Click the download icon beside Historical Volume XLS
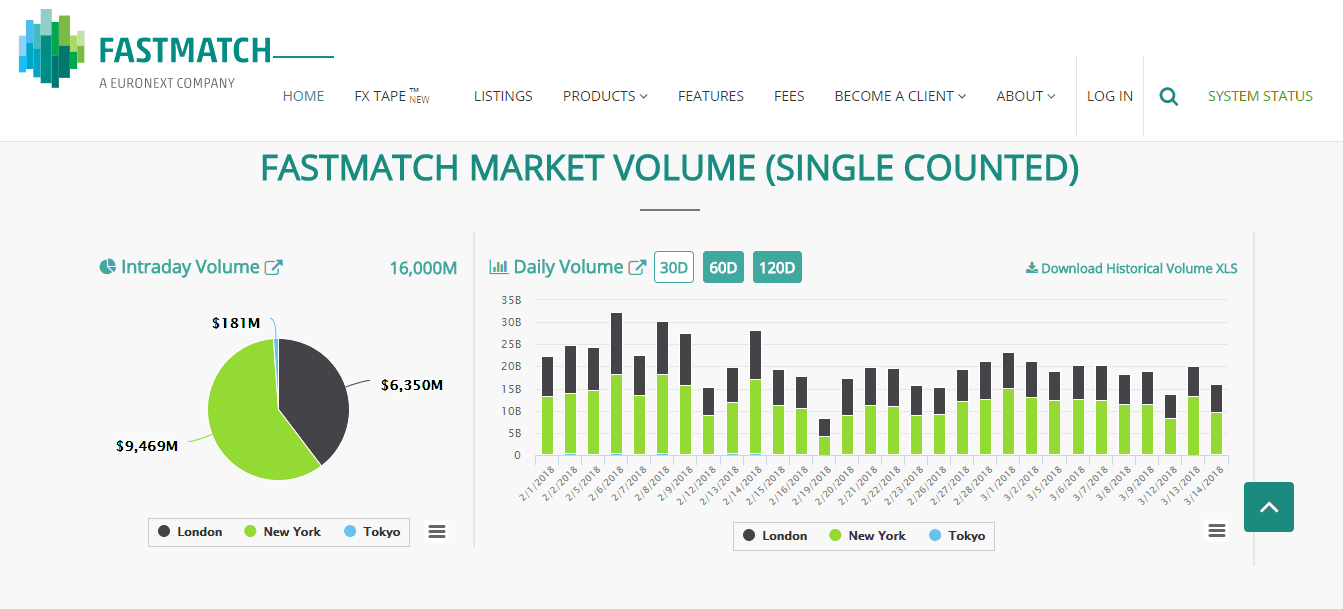Screen dimensions: 1343x609 (x=1029, y=267)
